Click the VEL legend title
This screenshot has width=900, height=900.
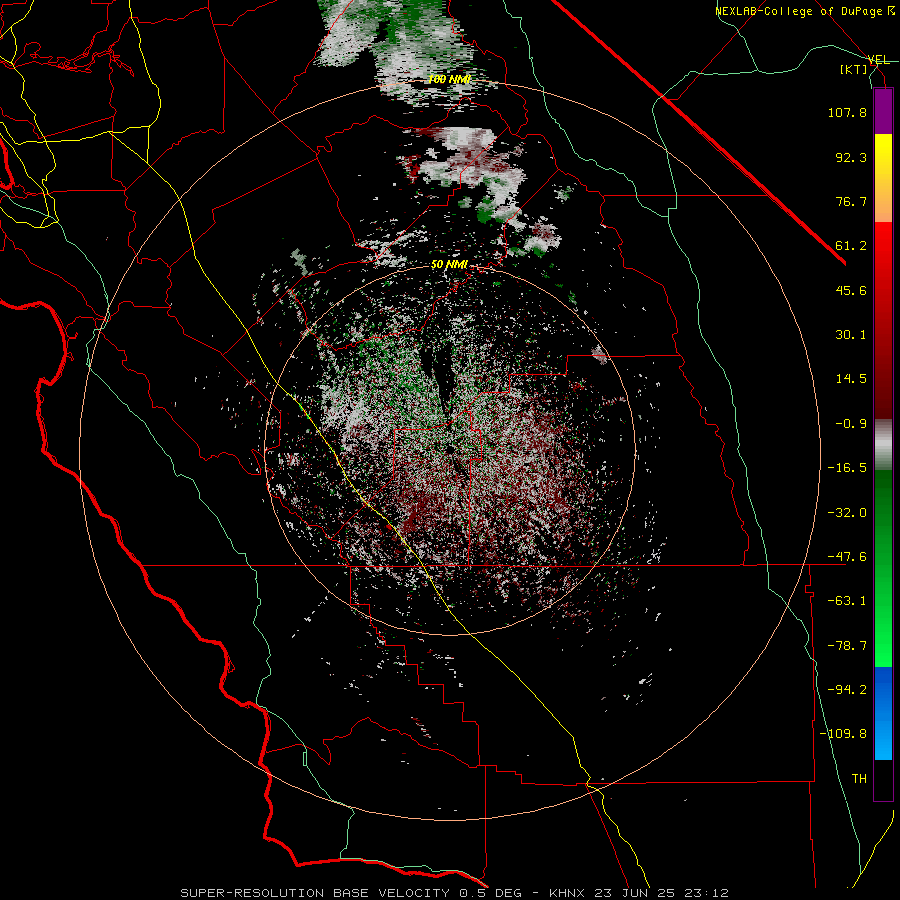coord(878,60)
